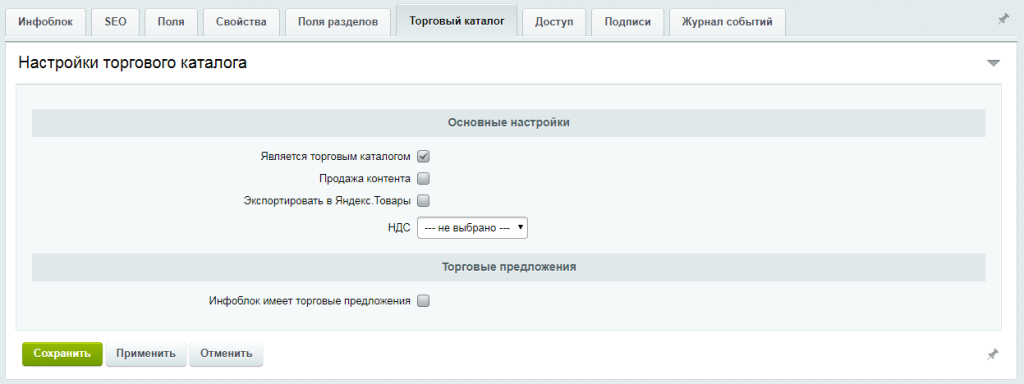Screen dimensions: 1024x384
Task: Click the Торговые предложения section header
Action: [509, 267]
